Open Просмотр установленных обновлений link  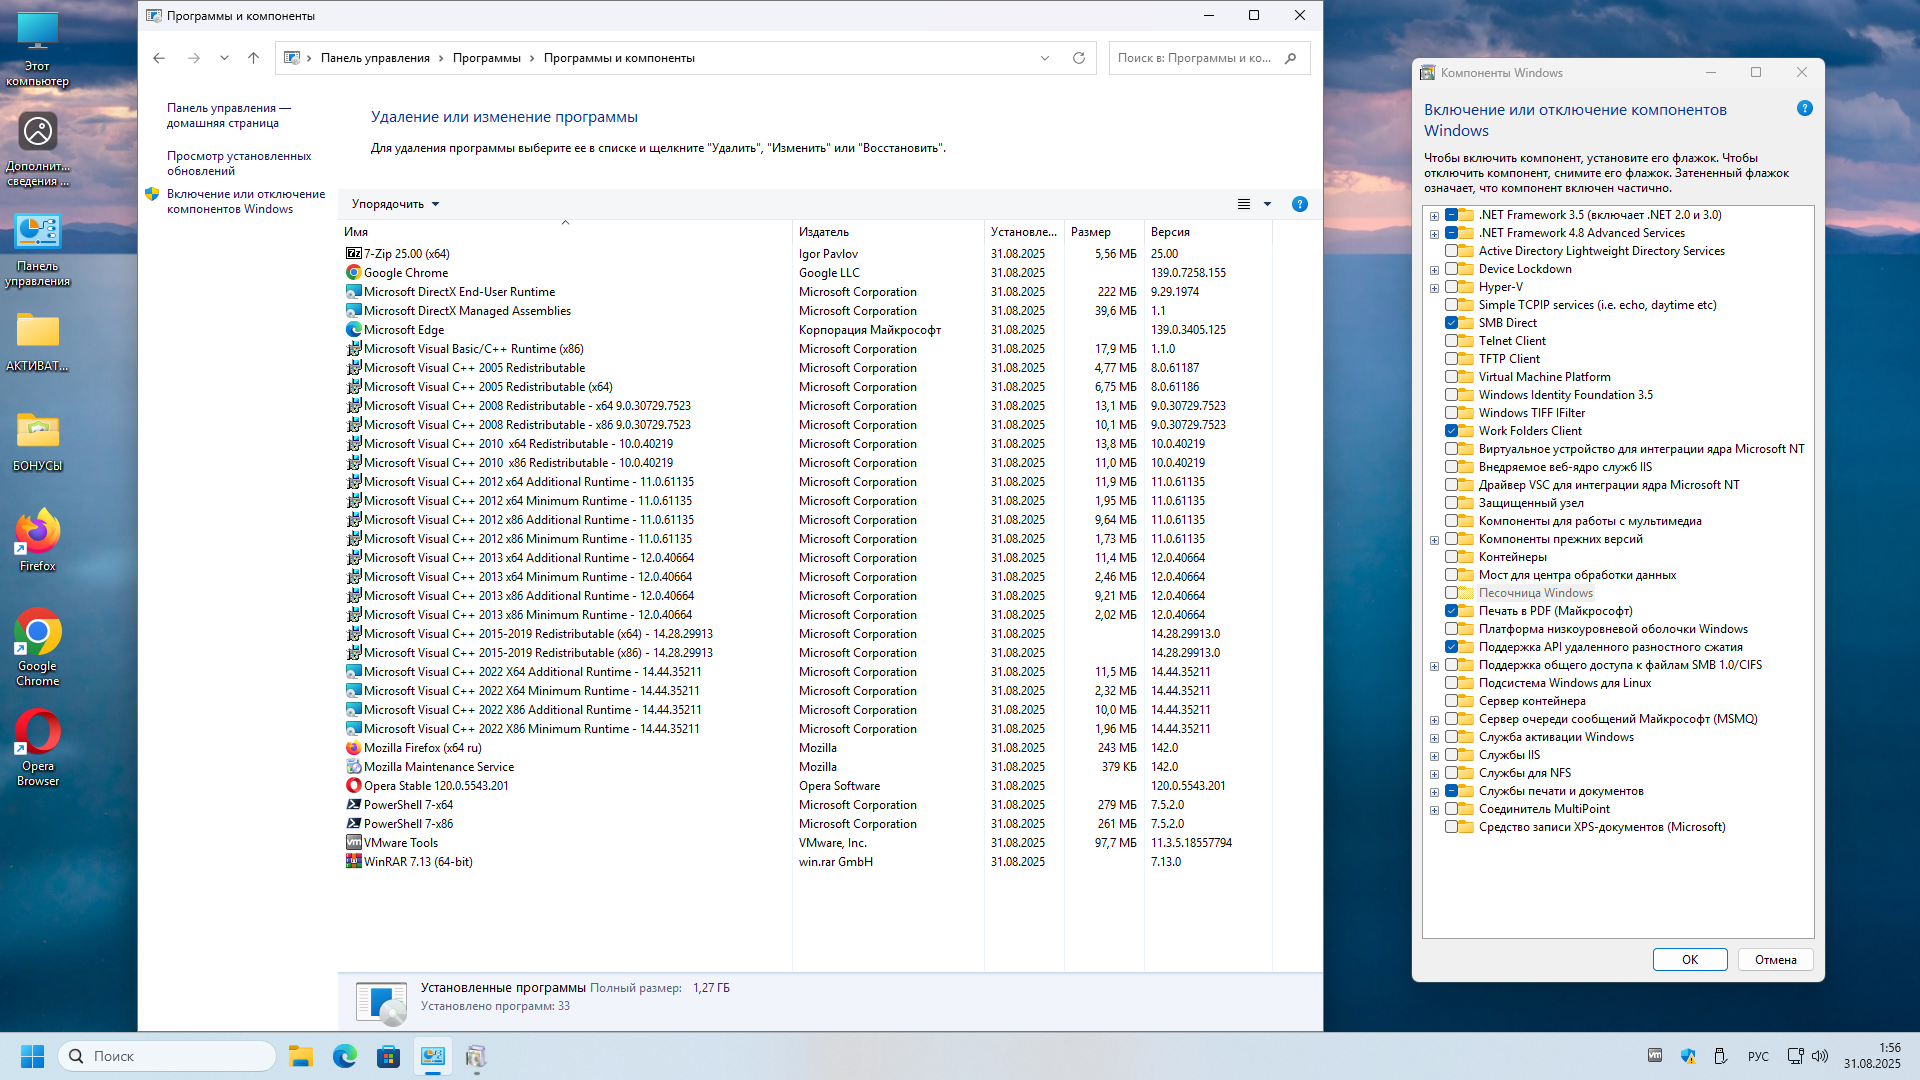click(239, 164)
